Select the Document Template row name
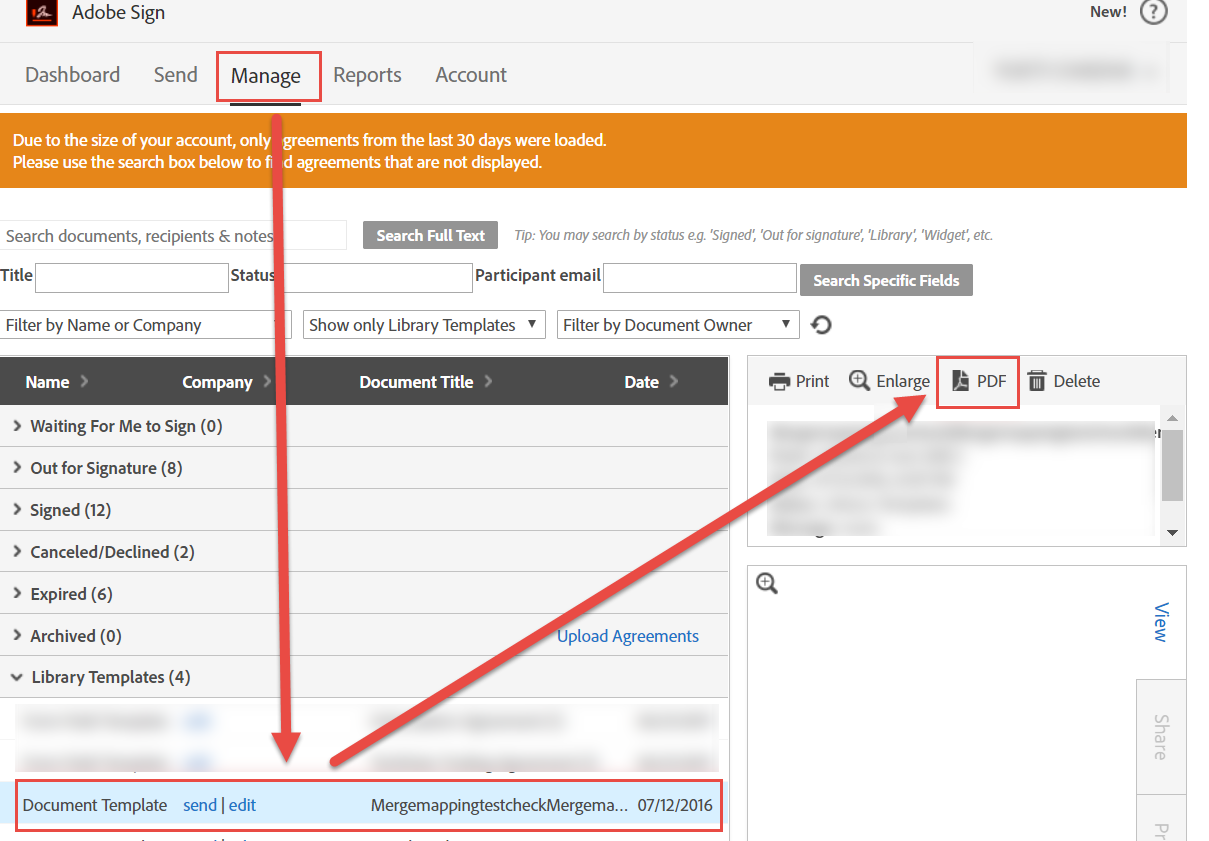Screen dimensions: 1209x841 [x=95, y=805]
